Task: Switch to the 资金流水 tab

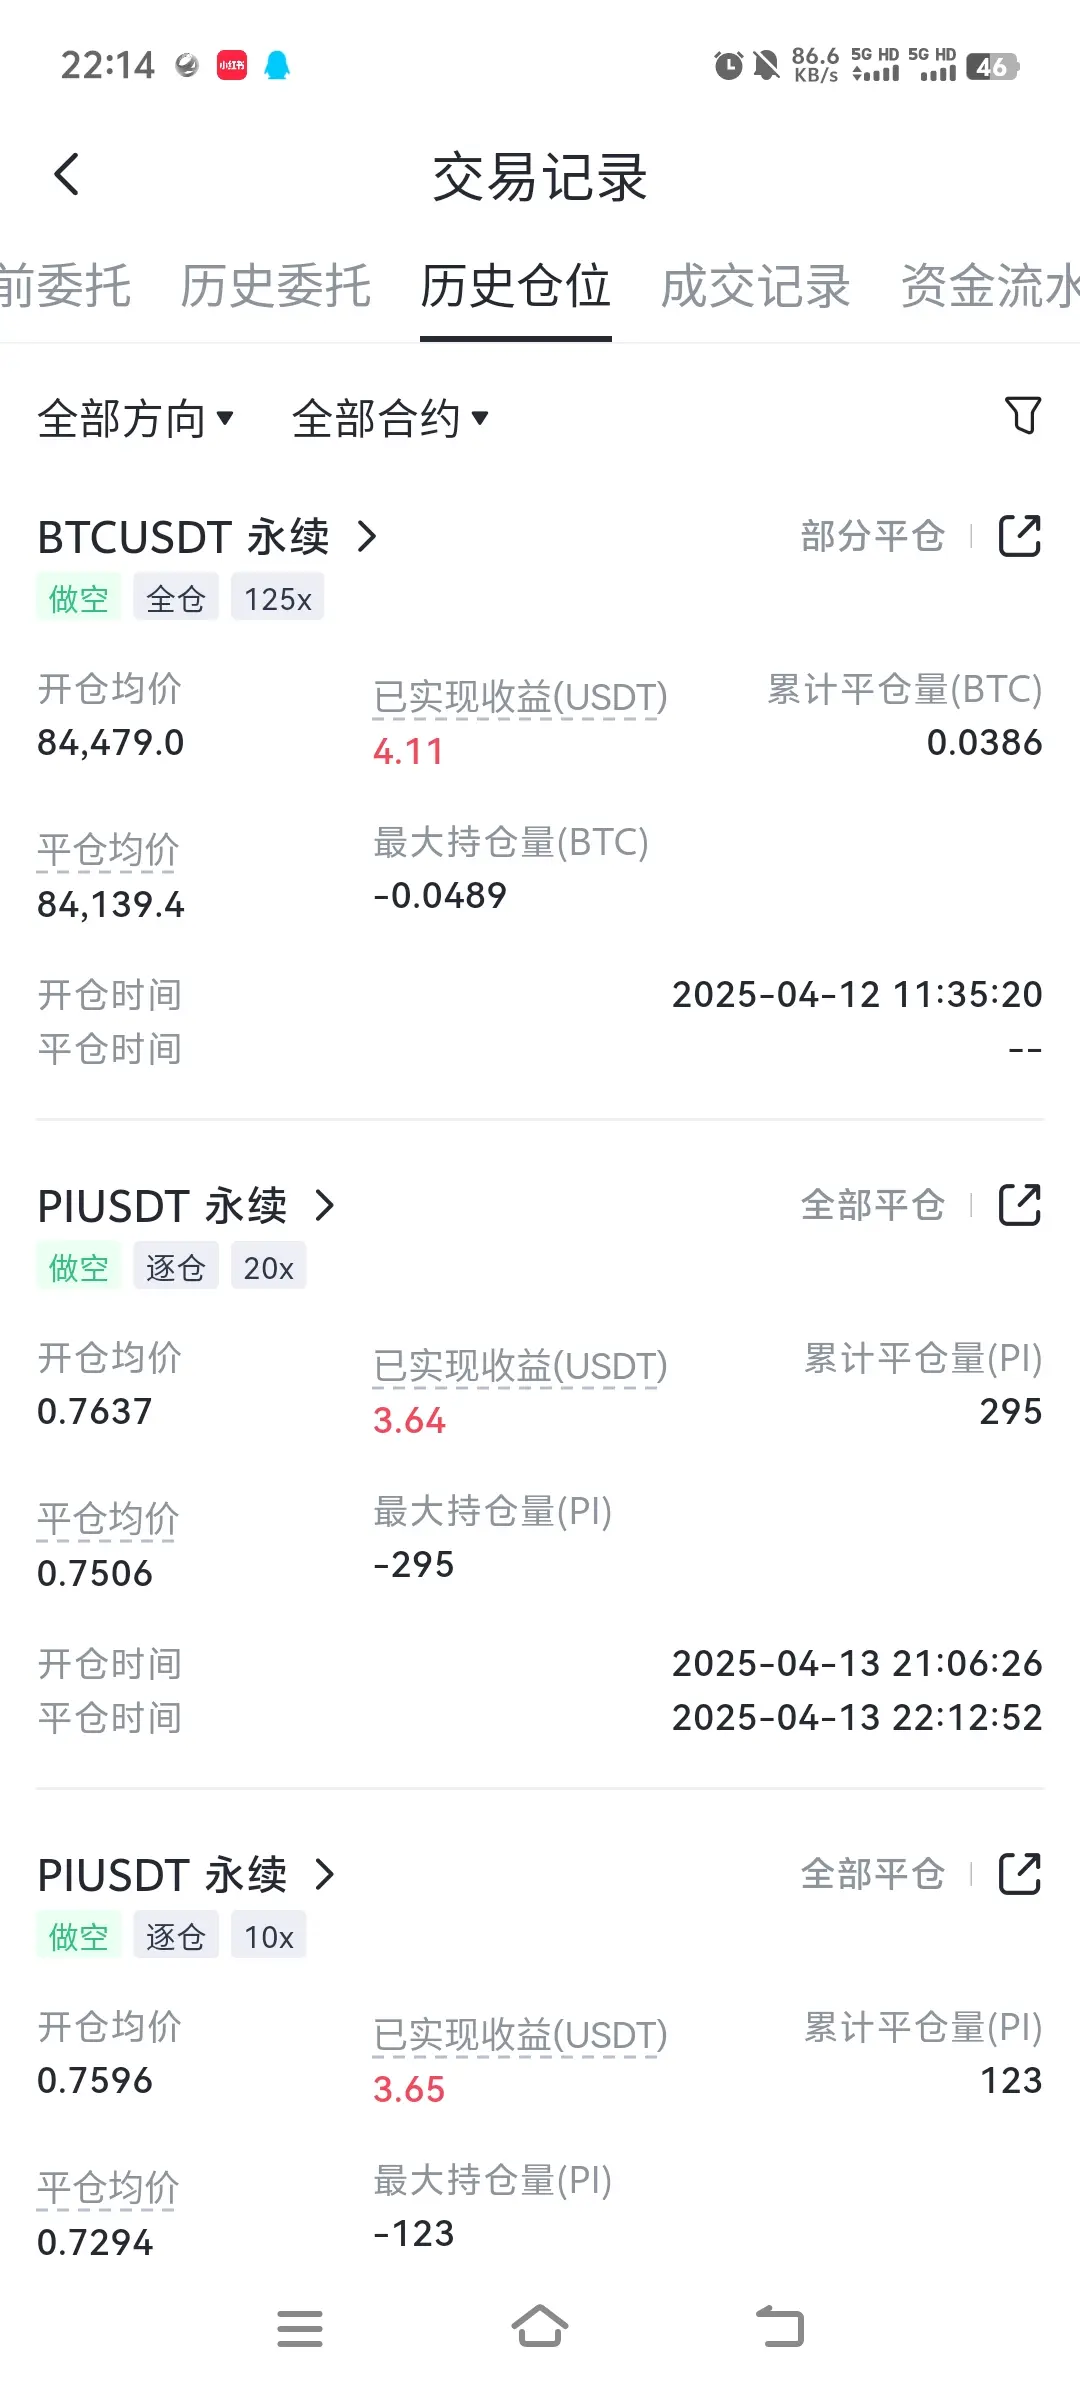Action: point(990,287)
